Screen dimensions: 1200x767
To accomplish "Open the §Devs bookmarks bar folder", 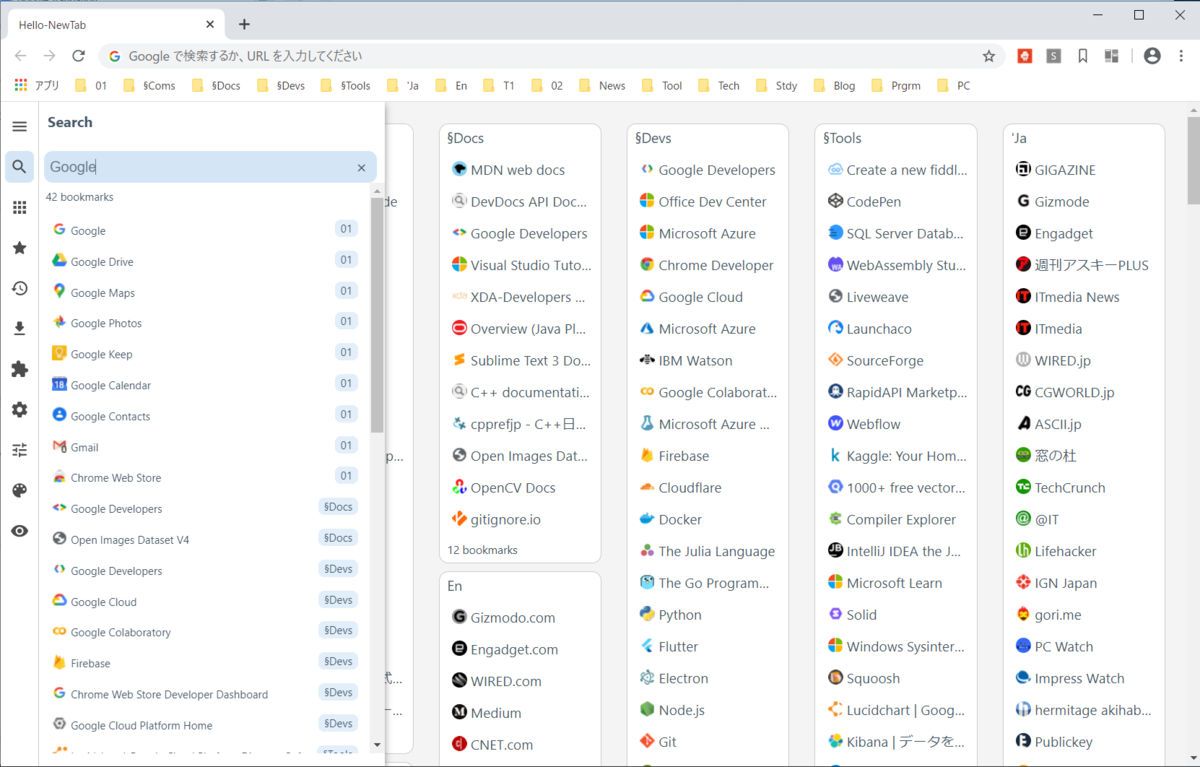I will click(x=281, y=85).
